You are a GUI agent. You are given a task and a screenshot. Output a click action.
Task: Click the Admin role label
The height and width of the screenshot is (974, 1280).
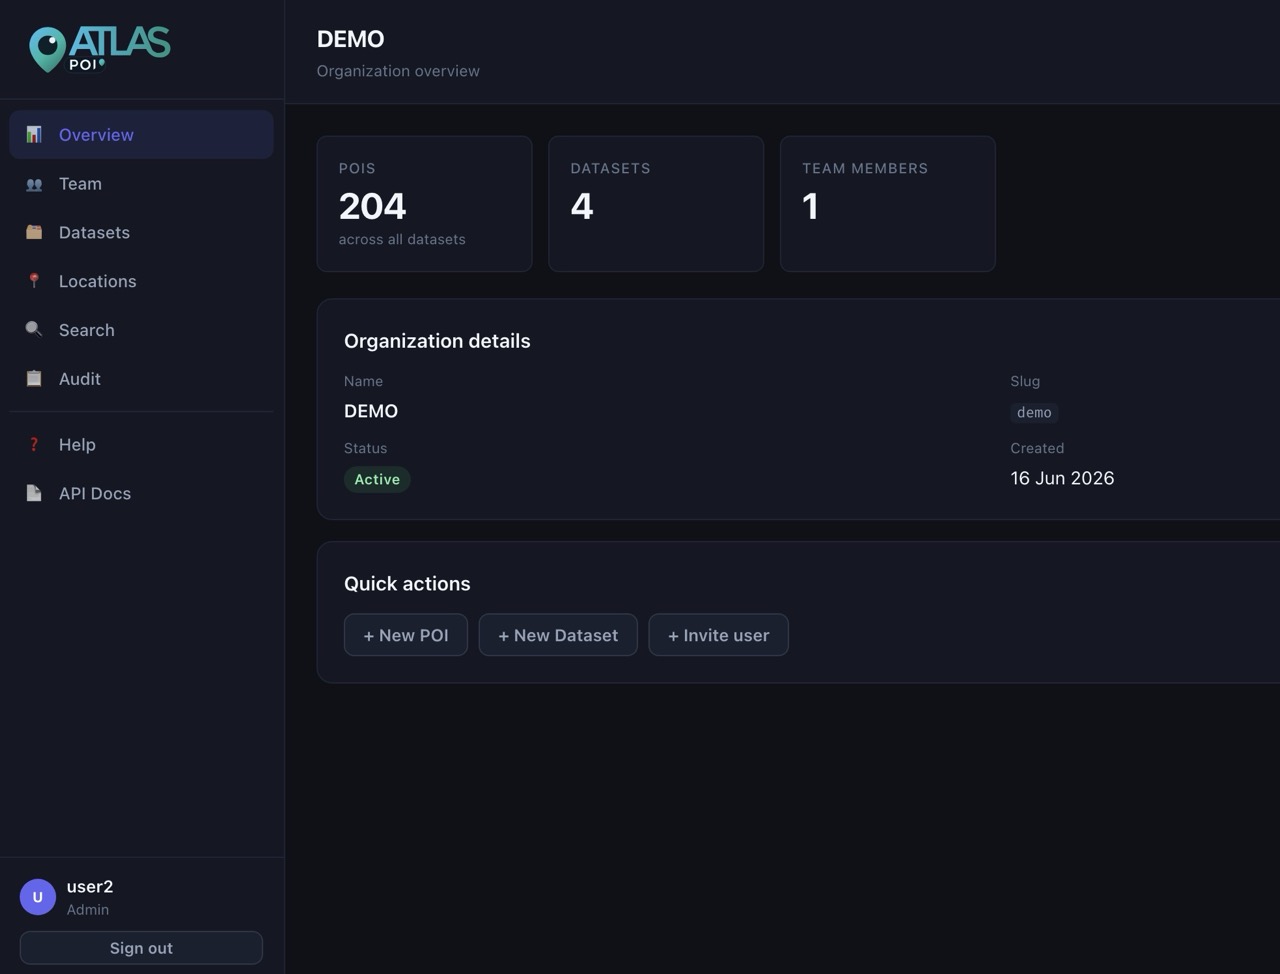(88, 910)
